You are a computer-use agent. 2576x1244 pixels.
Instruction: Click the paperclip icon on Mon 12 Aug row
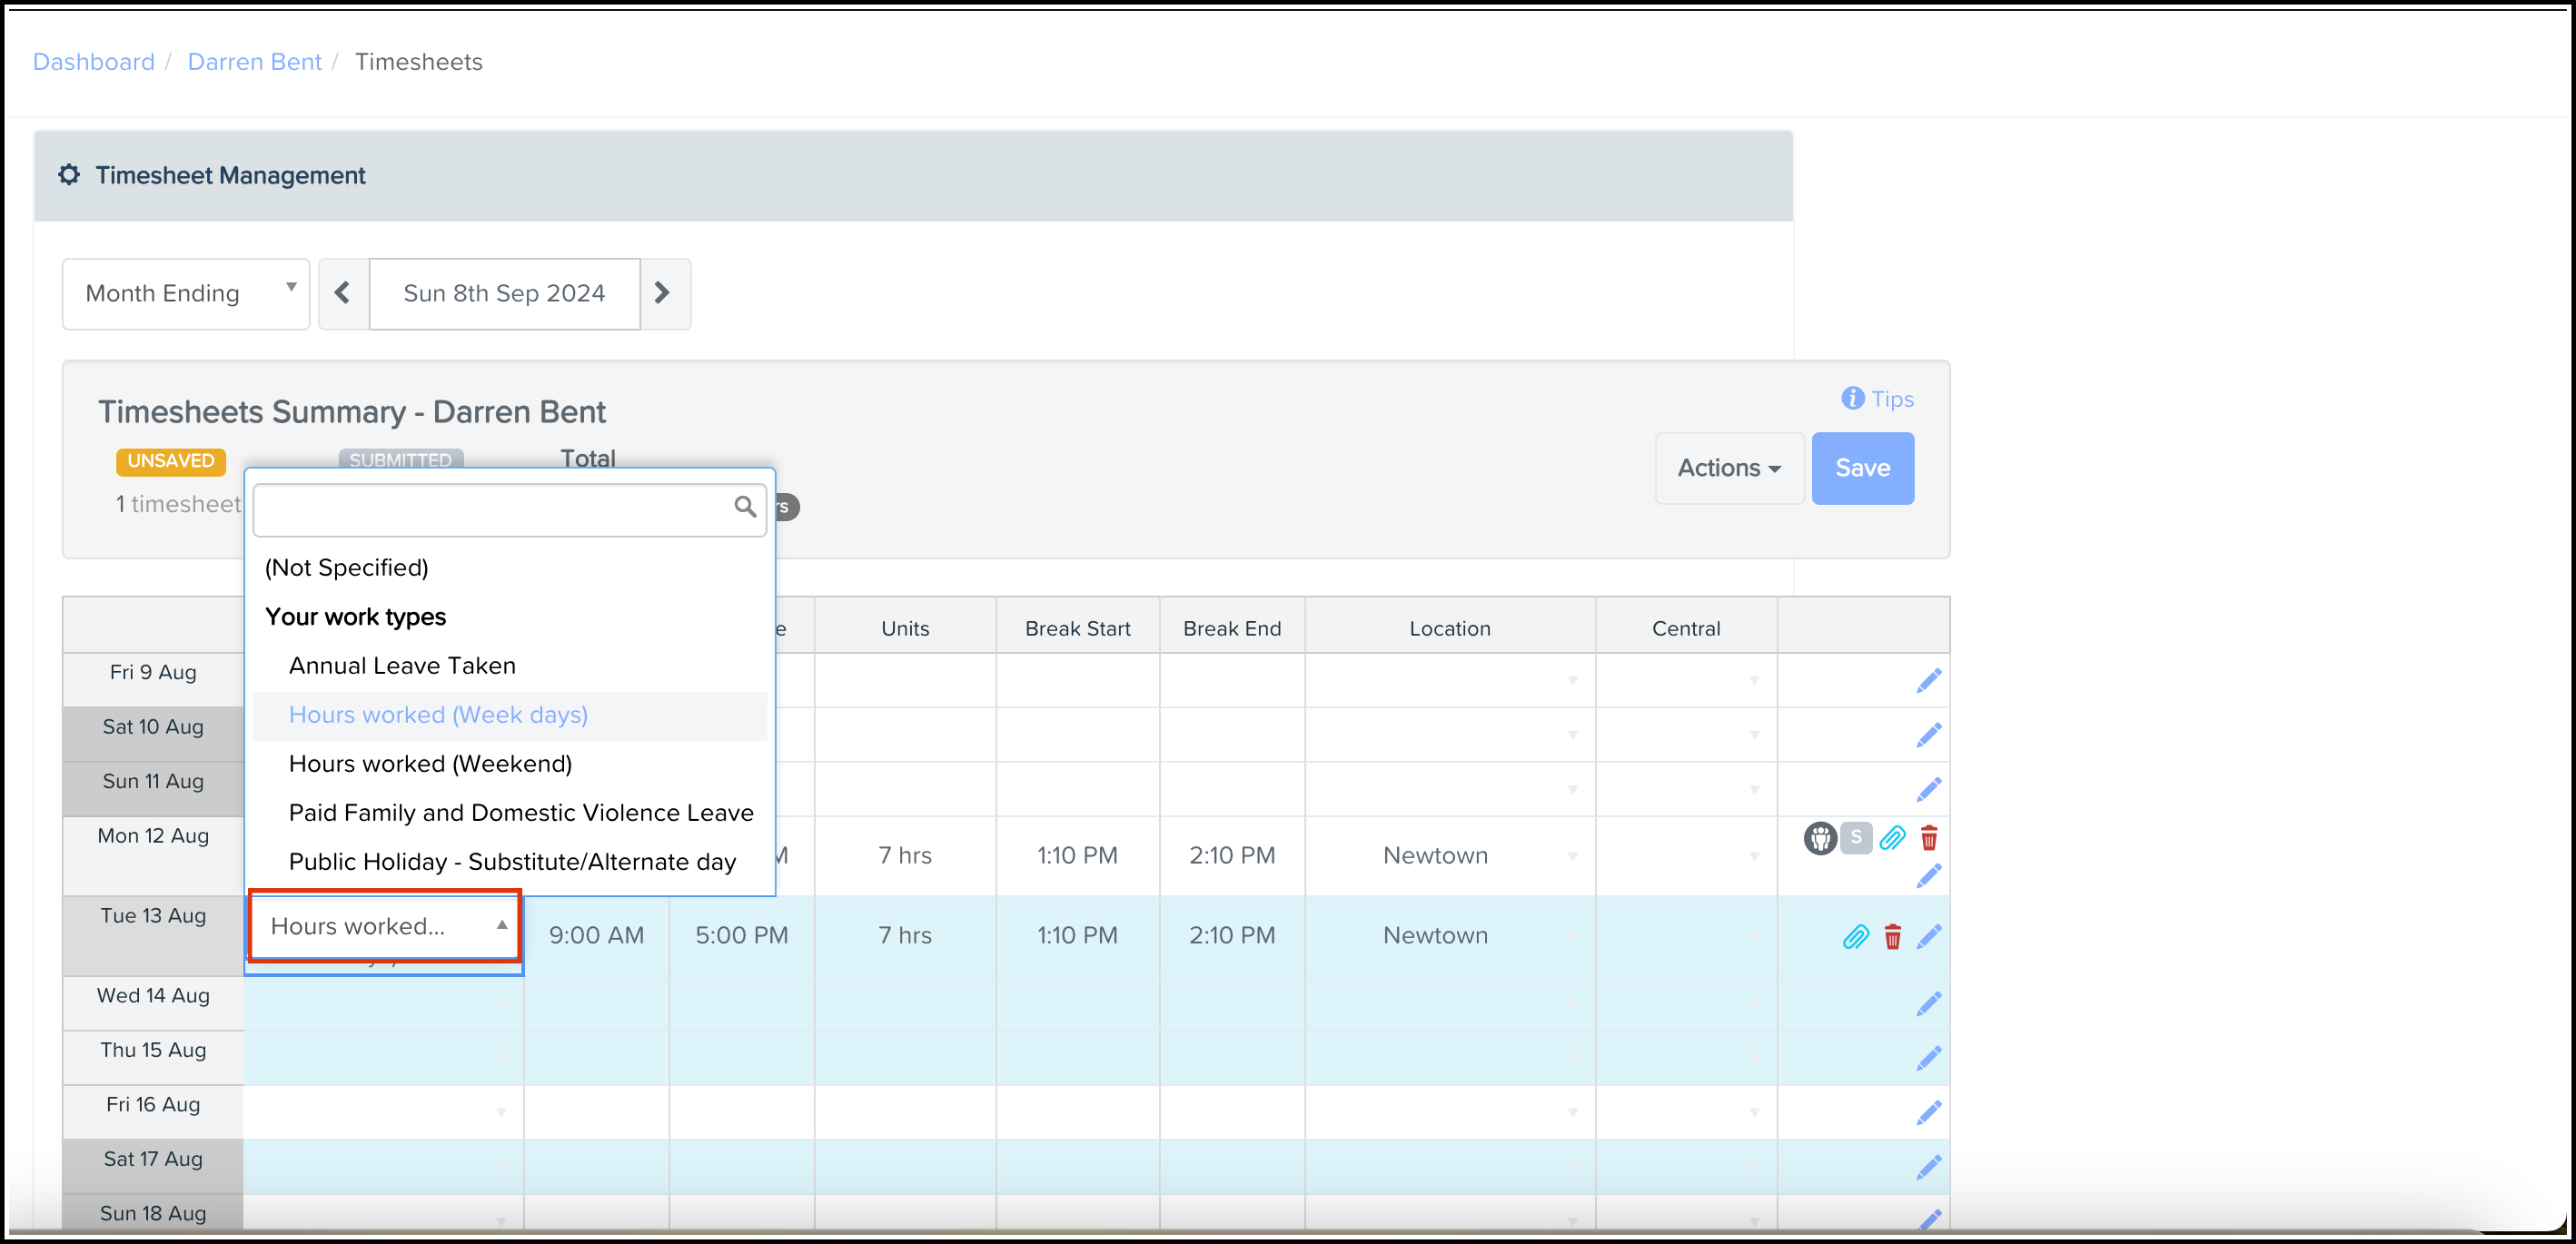pyautogui.click(x=1892, y=838)
